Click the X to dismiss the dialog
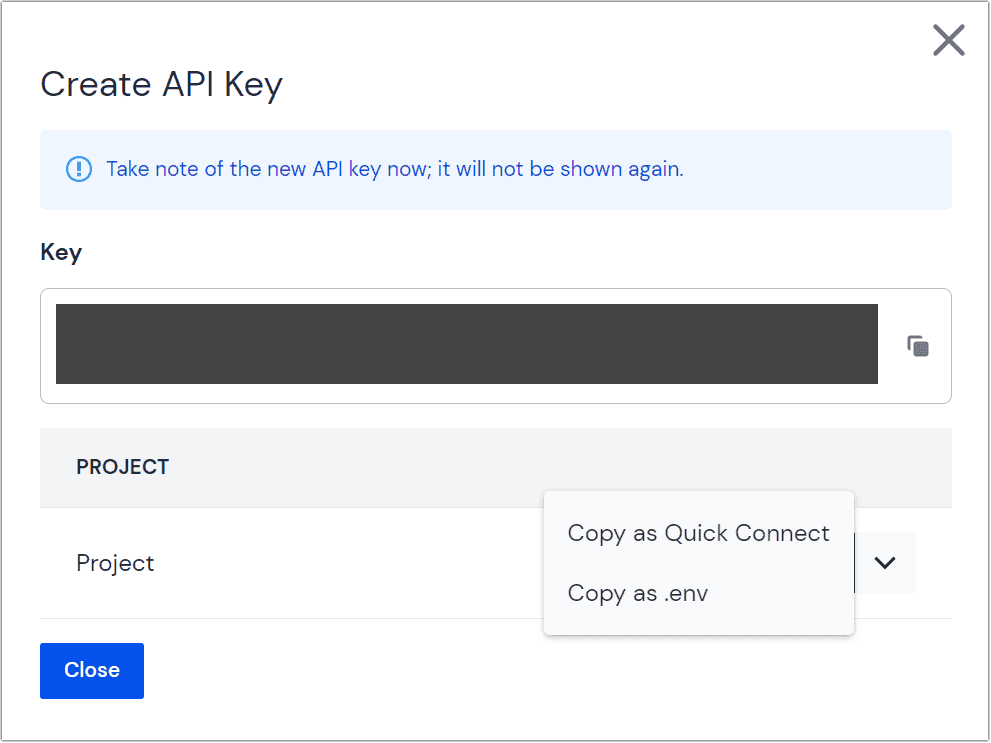The height and width of the screenshot is (743, 991). coord(947,40)
